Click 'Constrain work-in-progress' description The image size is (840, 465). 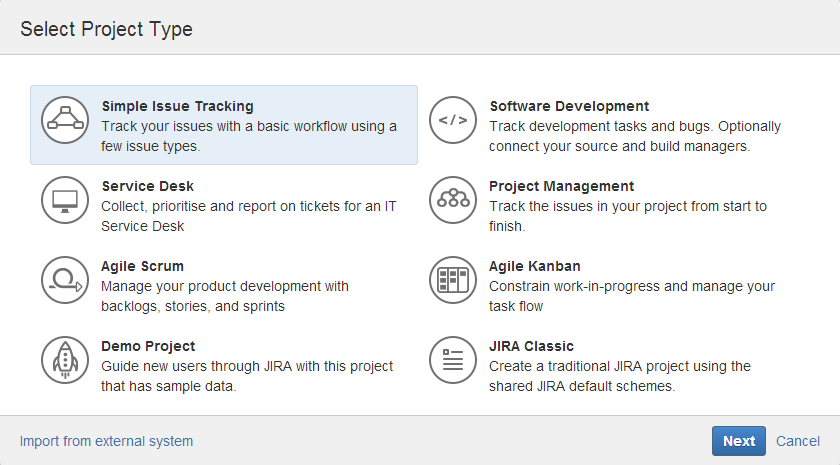pyautogui.click(x=632, y=296)
